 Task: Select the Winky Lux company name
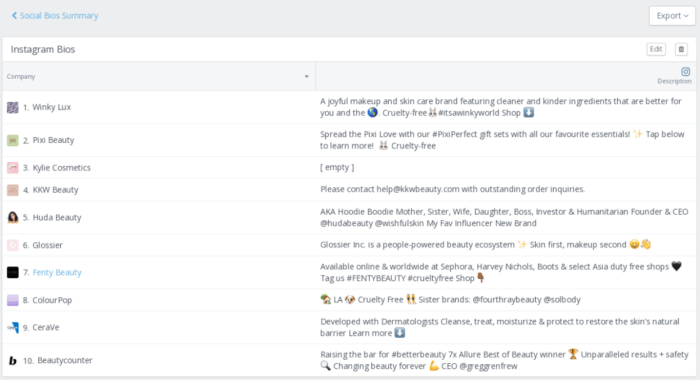click(x=51, y=107)
